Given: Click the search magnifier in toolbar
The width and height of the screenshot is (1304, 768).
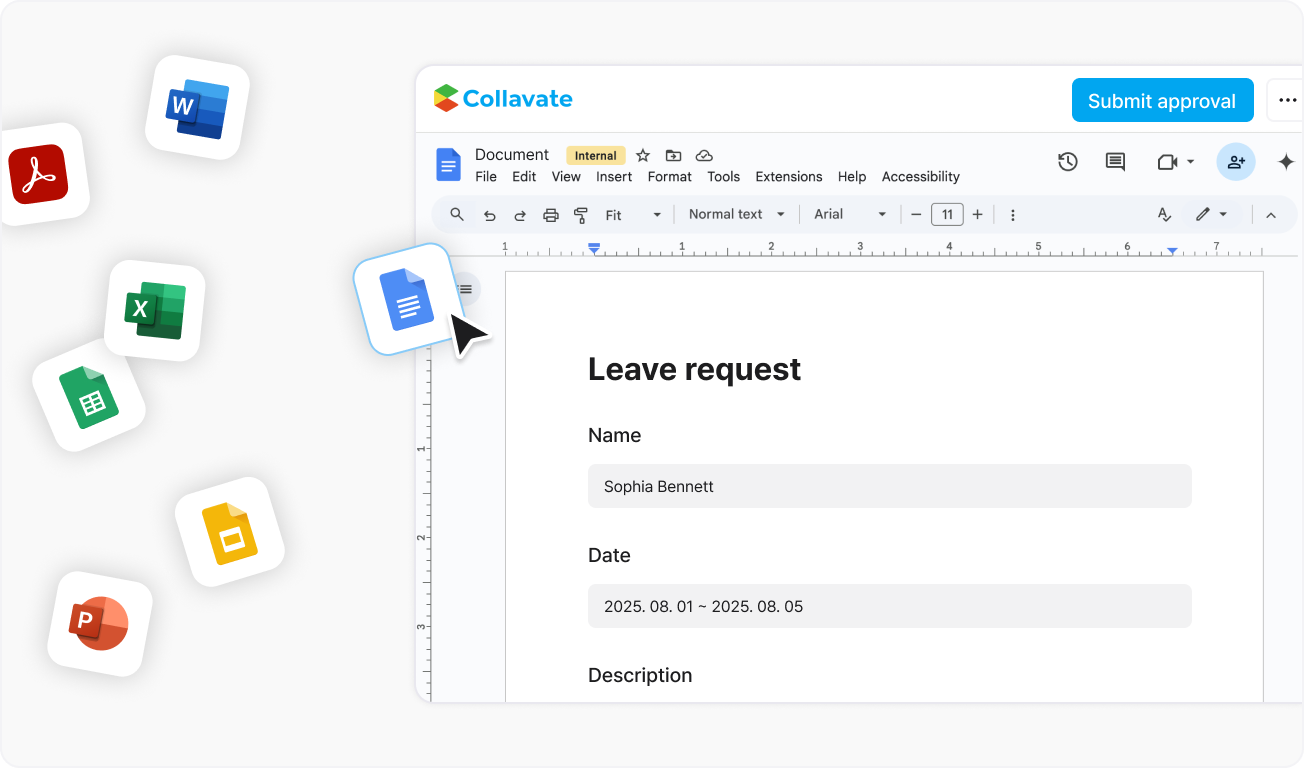Looking at the screenshot, I should [x=457, y=215].
